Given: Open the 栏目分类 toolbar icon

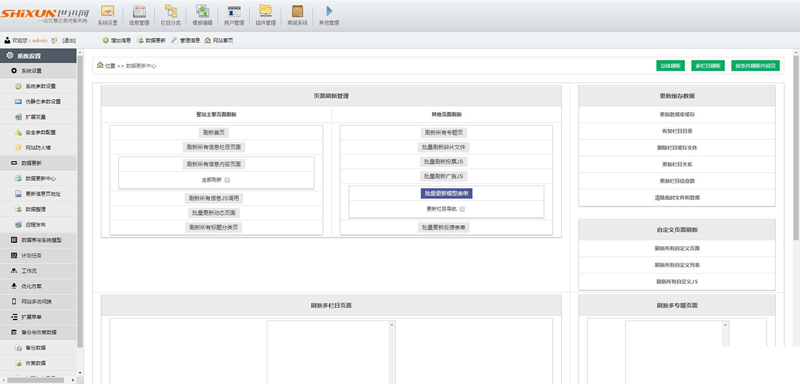Looking at the screenshot, I should pos(171,15).
